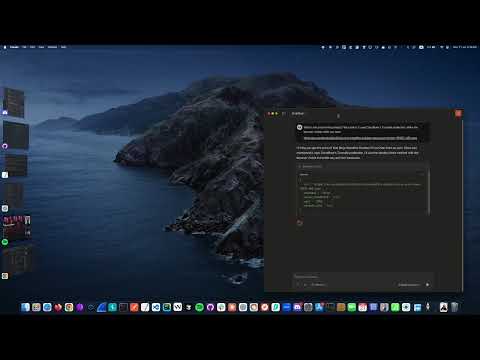Image resolution: width=480 pixels, height=360 pixels.
Task: Select the Stage Manager thumbnail with red charts
Action: [17, 227]
